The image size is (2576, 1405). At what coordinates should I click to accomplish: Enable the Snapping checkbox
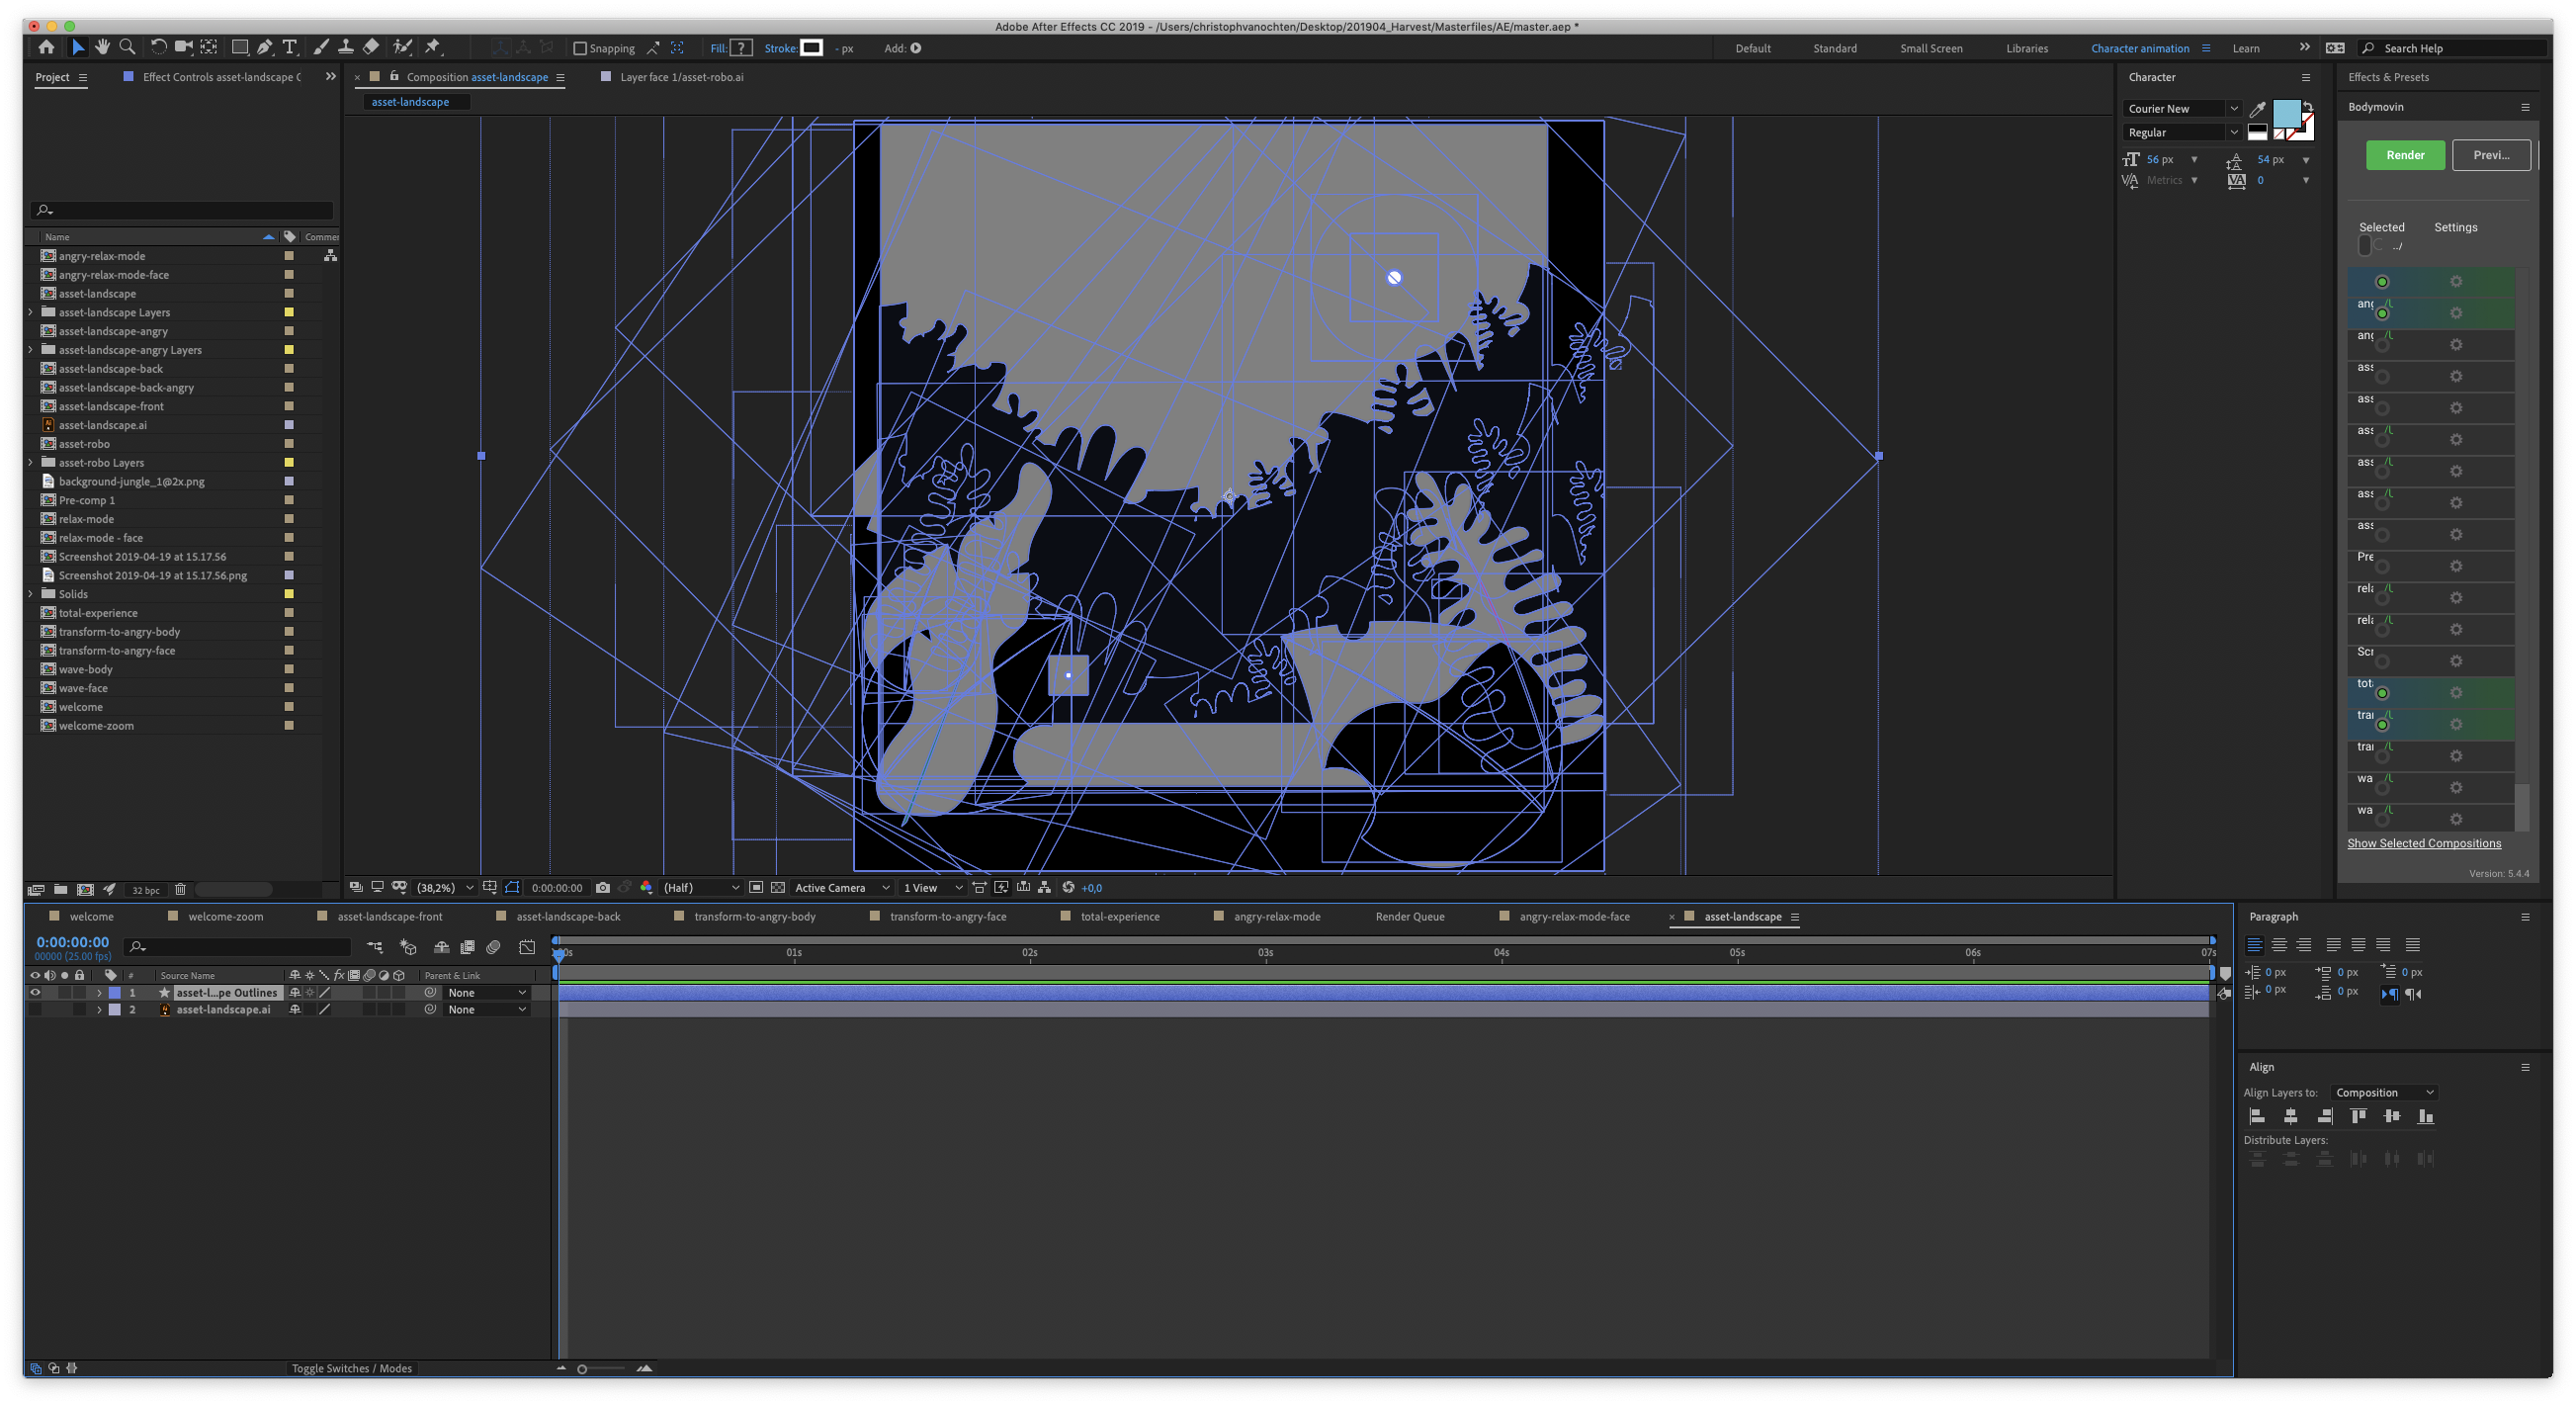pos(580,48)
